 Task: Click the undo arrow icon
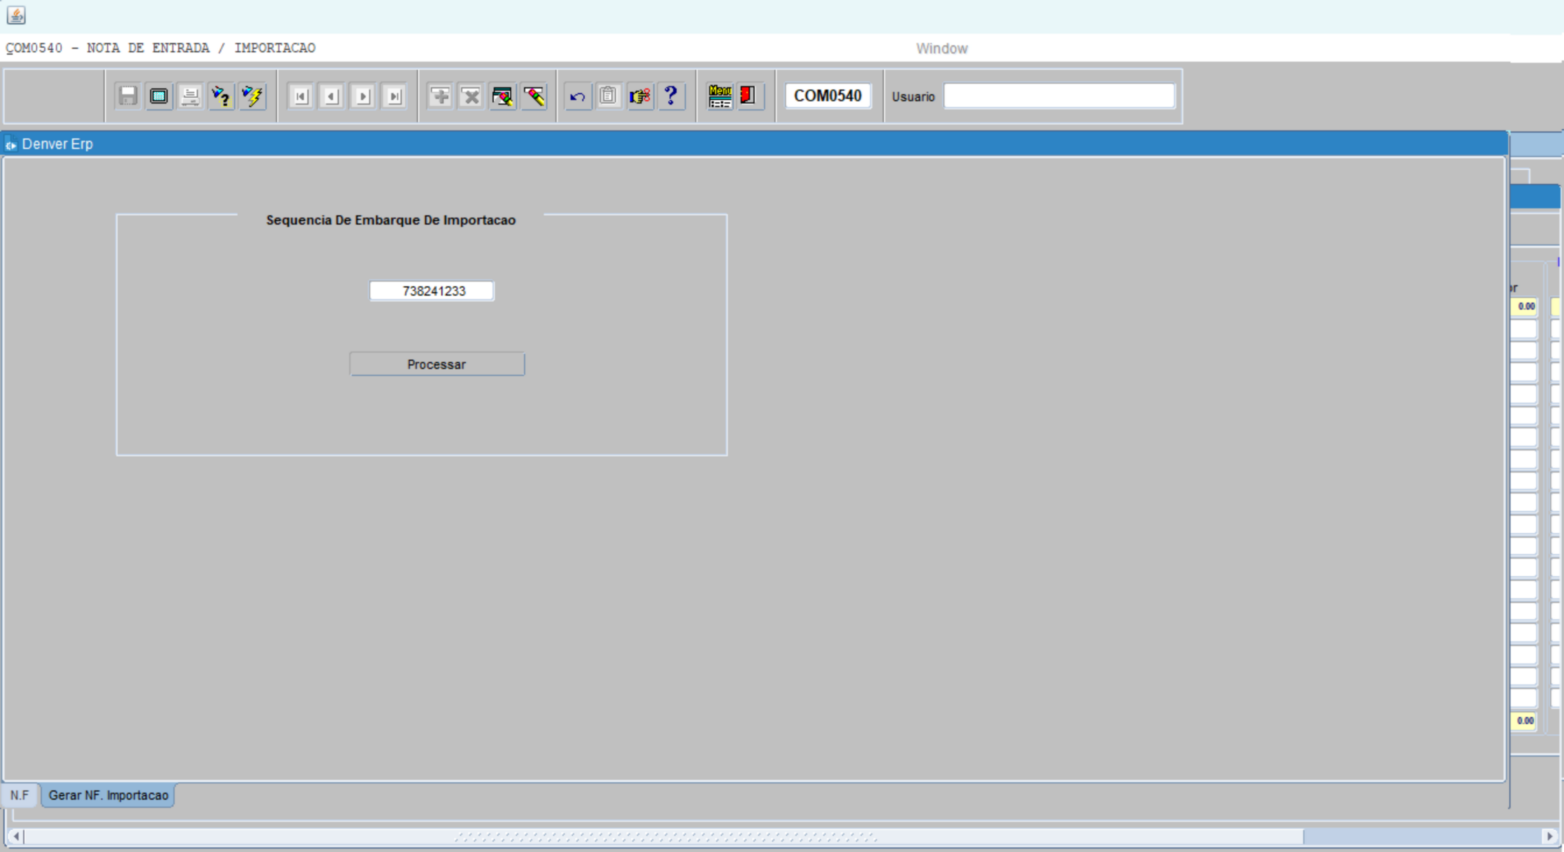click(577, 96)
